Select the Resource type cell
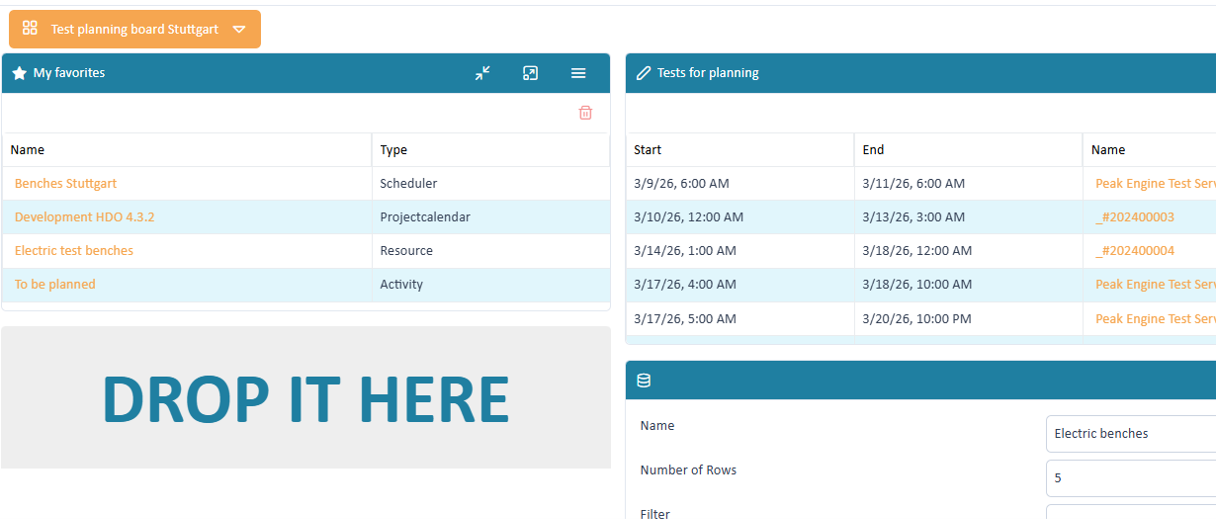The height and width of the screenshot is (519, 1216). (491, 250)
